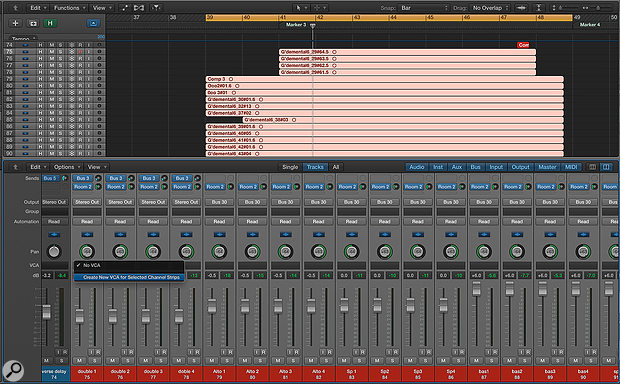
Task: Open the Drag No Overlap dropdown
Action: pos(490,8)
